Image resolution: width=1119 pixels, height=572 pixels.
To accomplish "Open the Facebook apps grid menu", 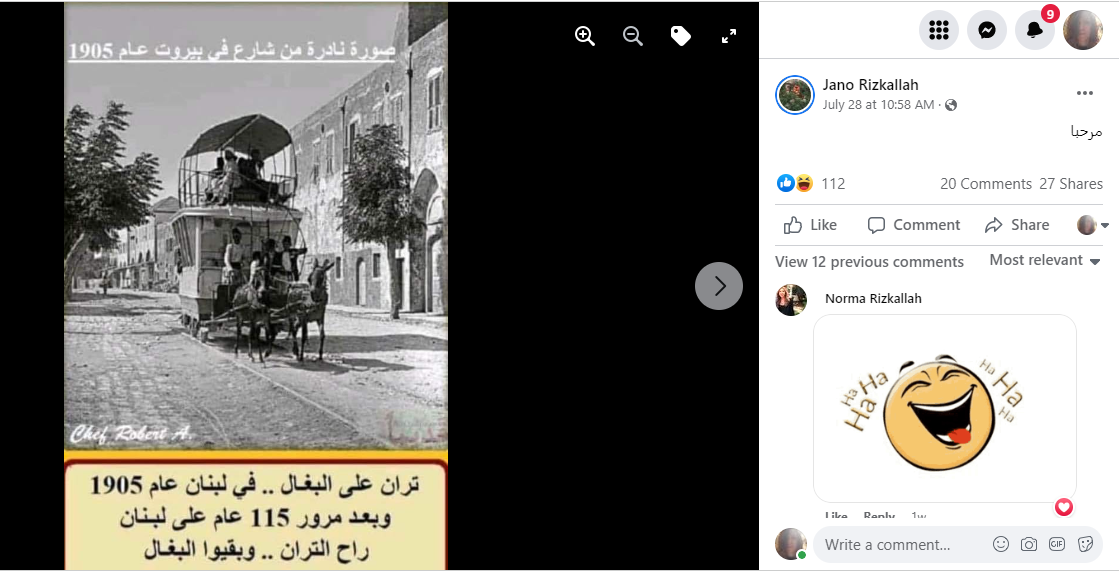I will pos(938,30).
